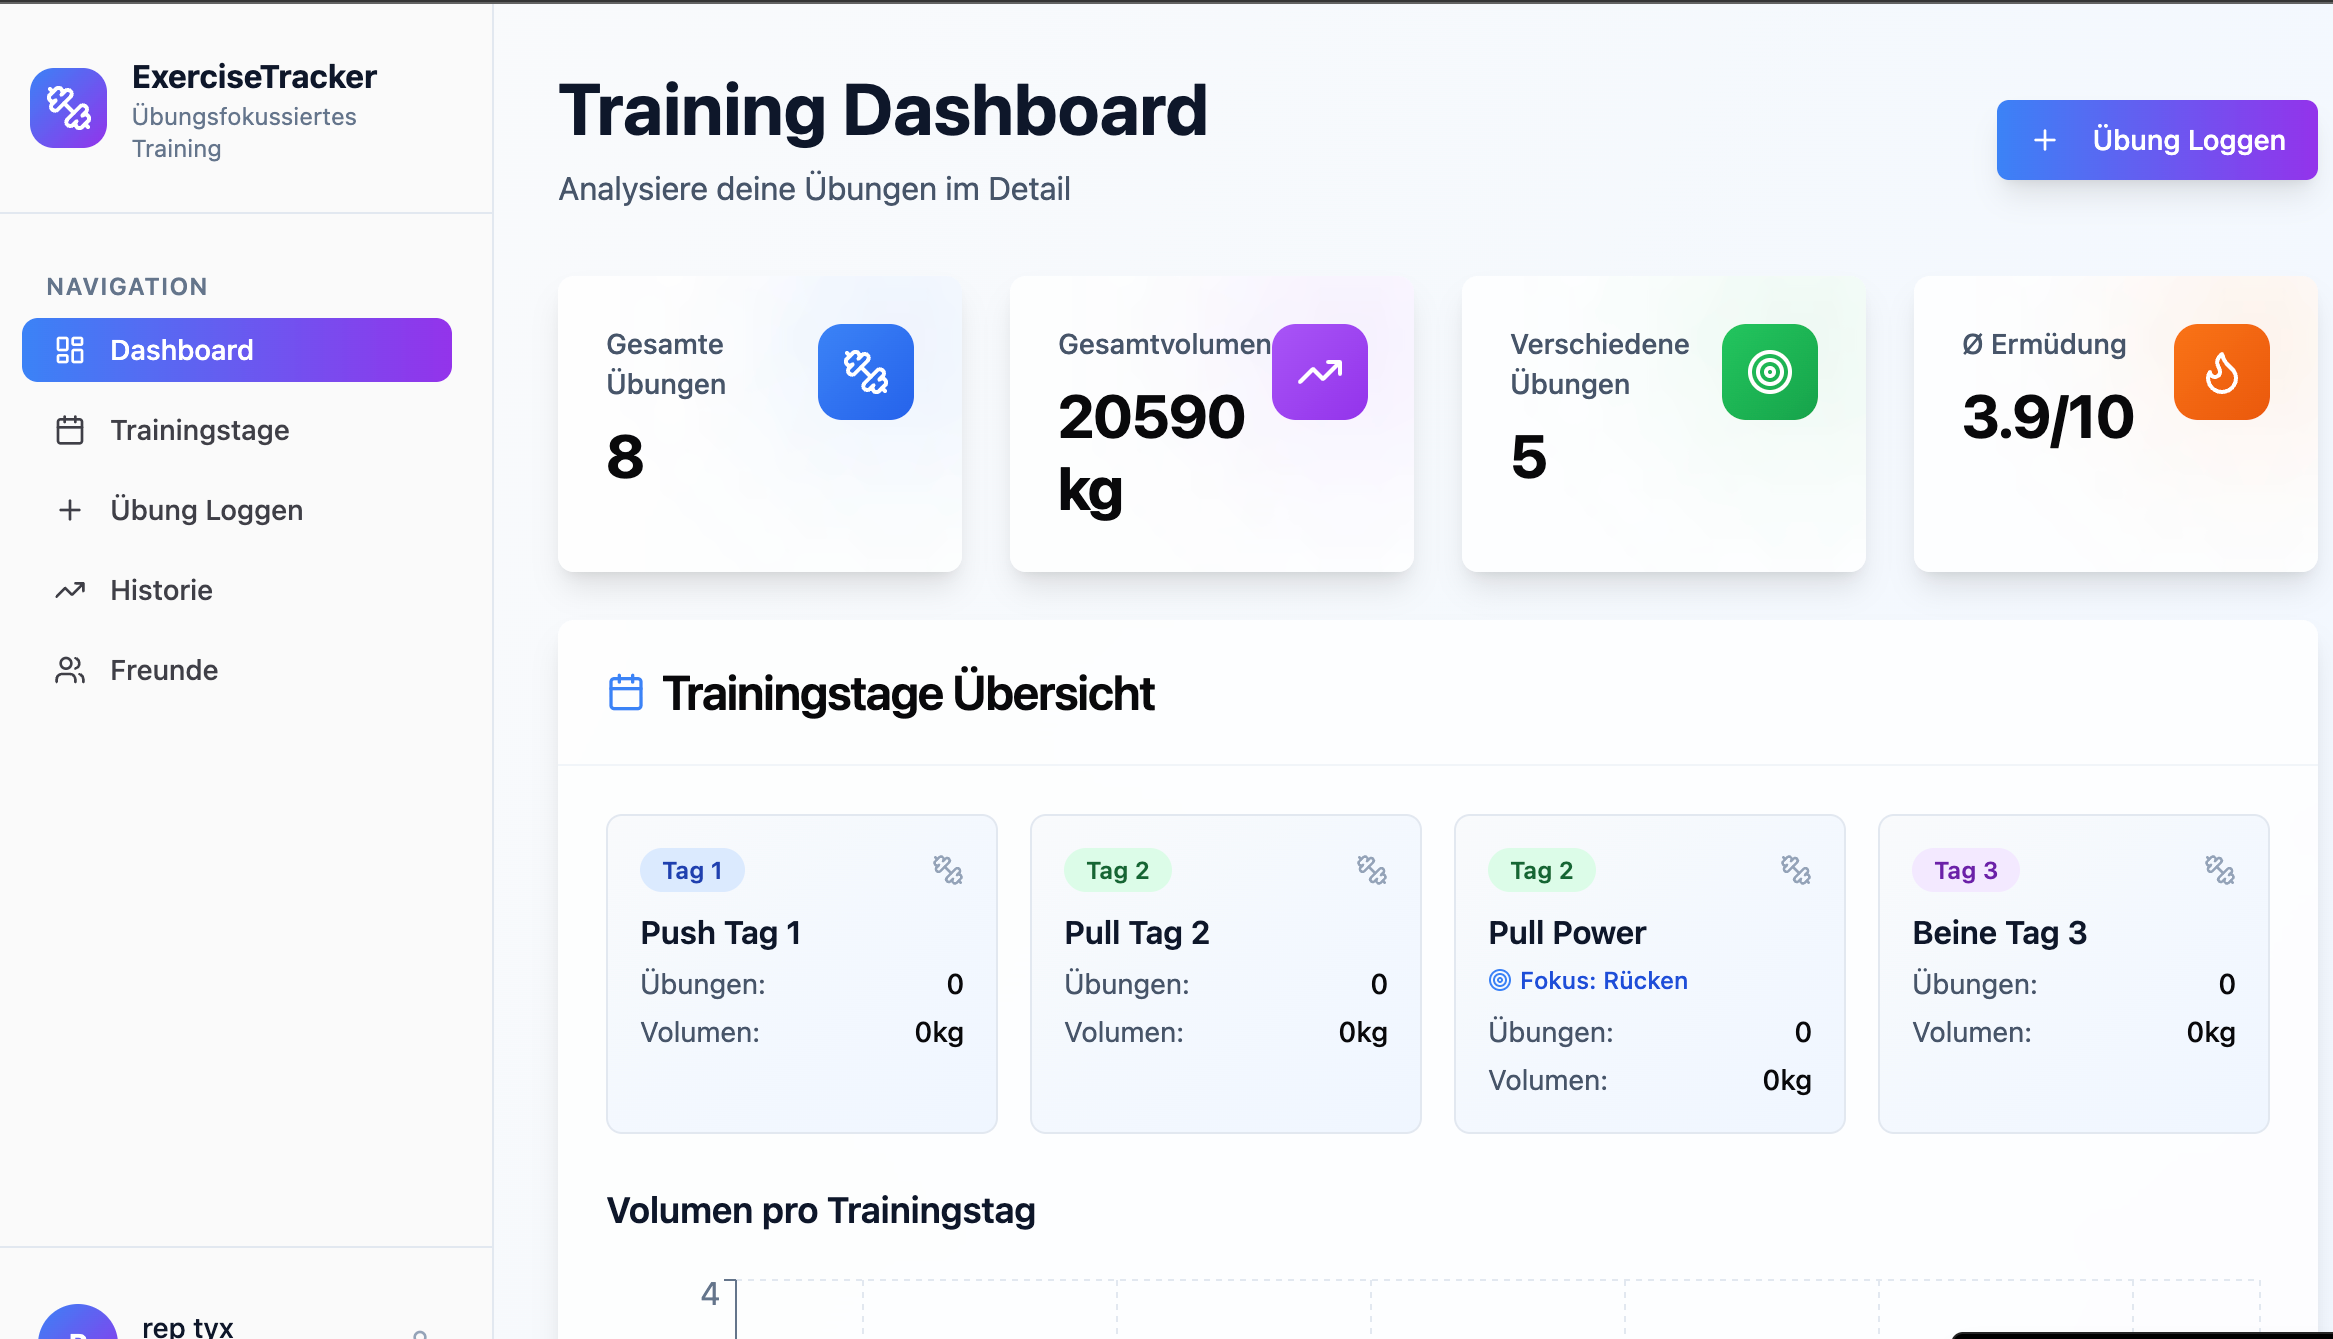Click the dumbbell icon on Push Tag 1 card

point(948,870)
